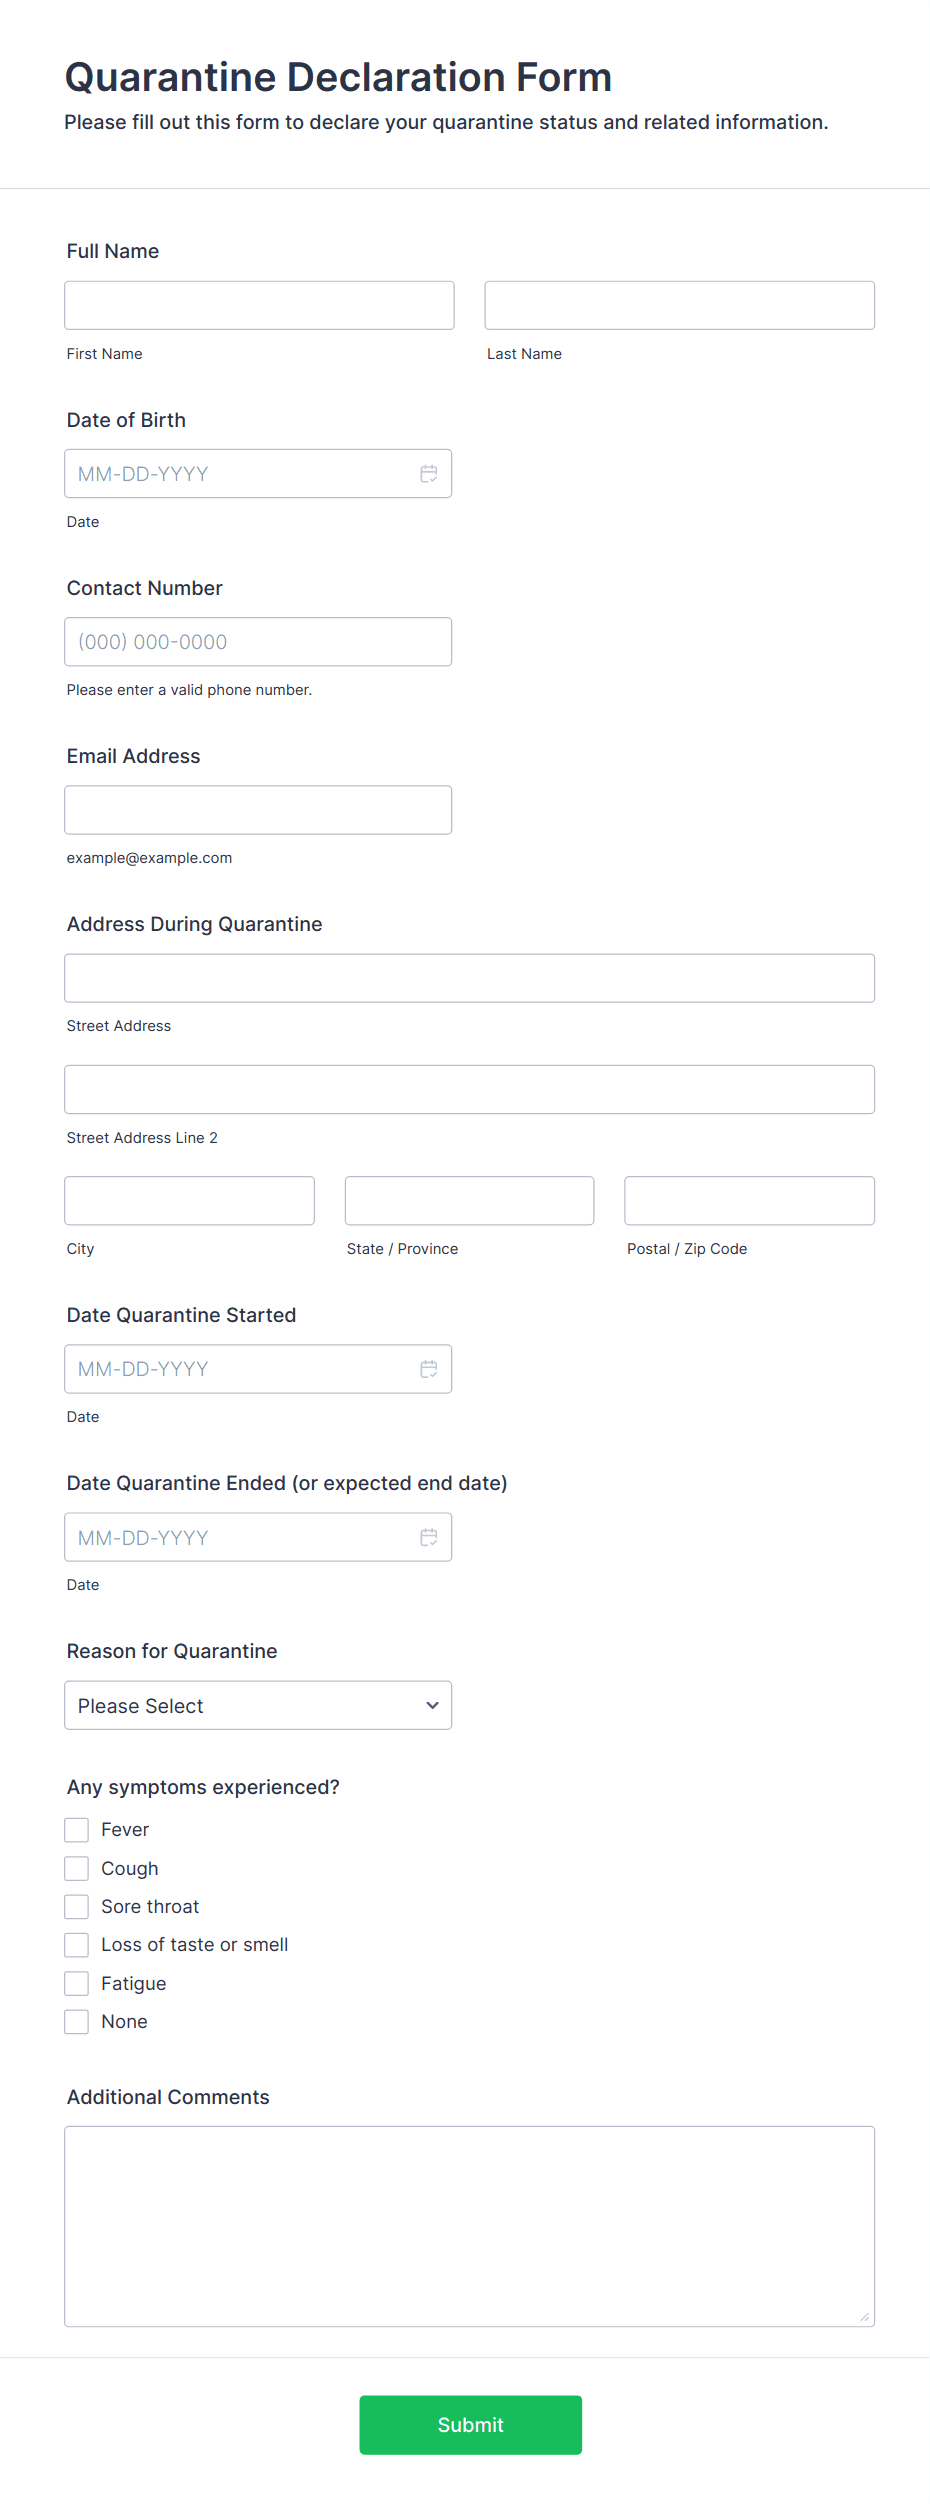Image resolution: width=930 pixels, height=2504 pixels.
Task: Select the Contact Number phone field
Action: click(258, 642)
